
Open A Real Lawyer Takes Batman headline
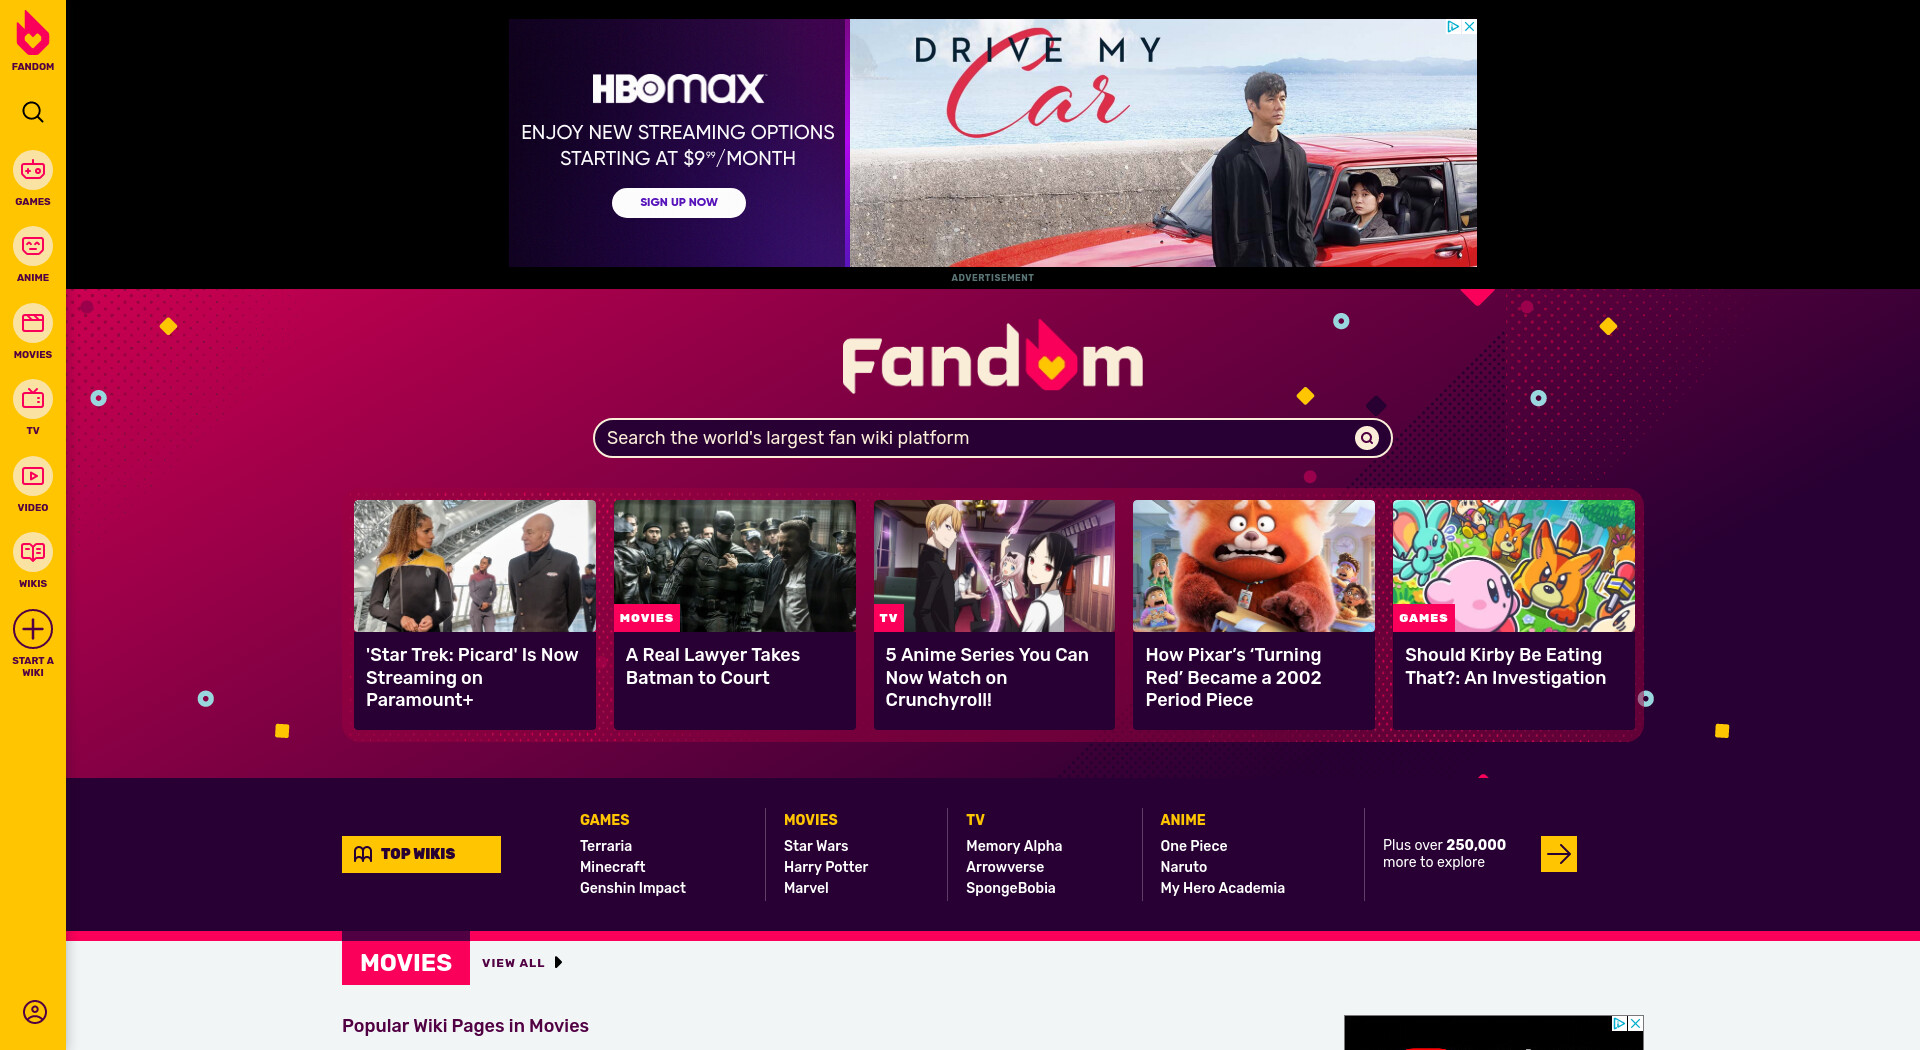pyautogui.click(x=712, y=666)
